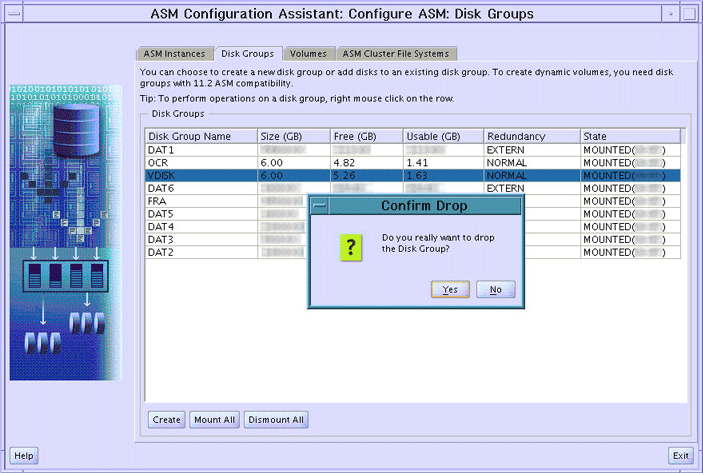Click OCR free value 4.82
Screen dimensions: 703x473
[x=344, y=163]
